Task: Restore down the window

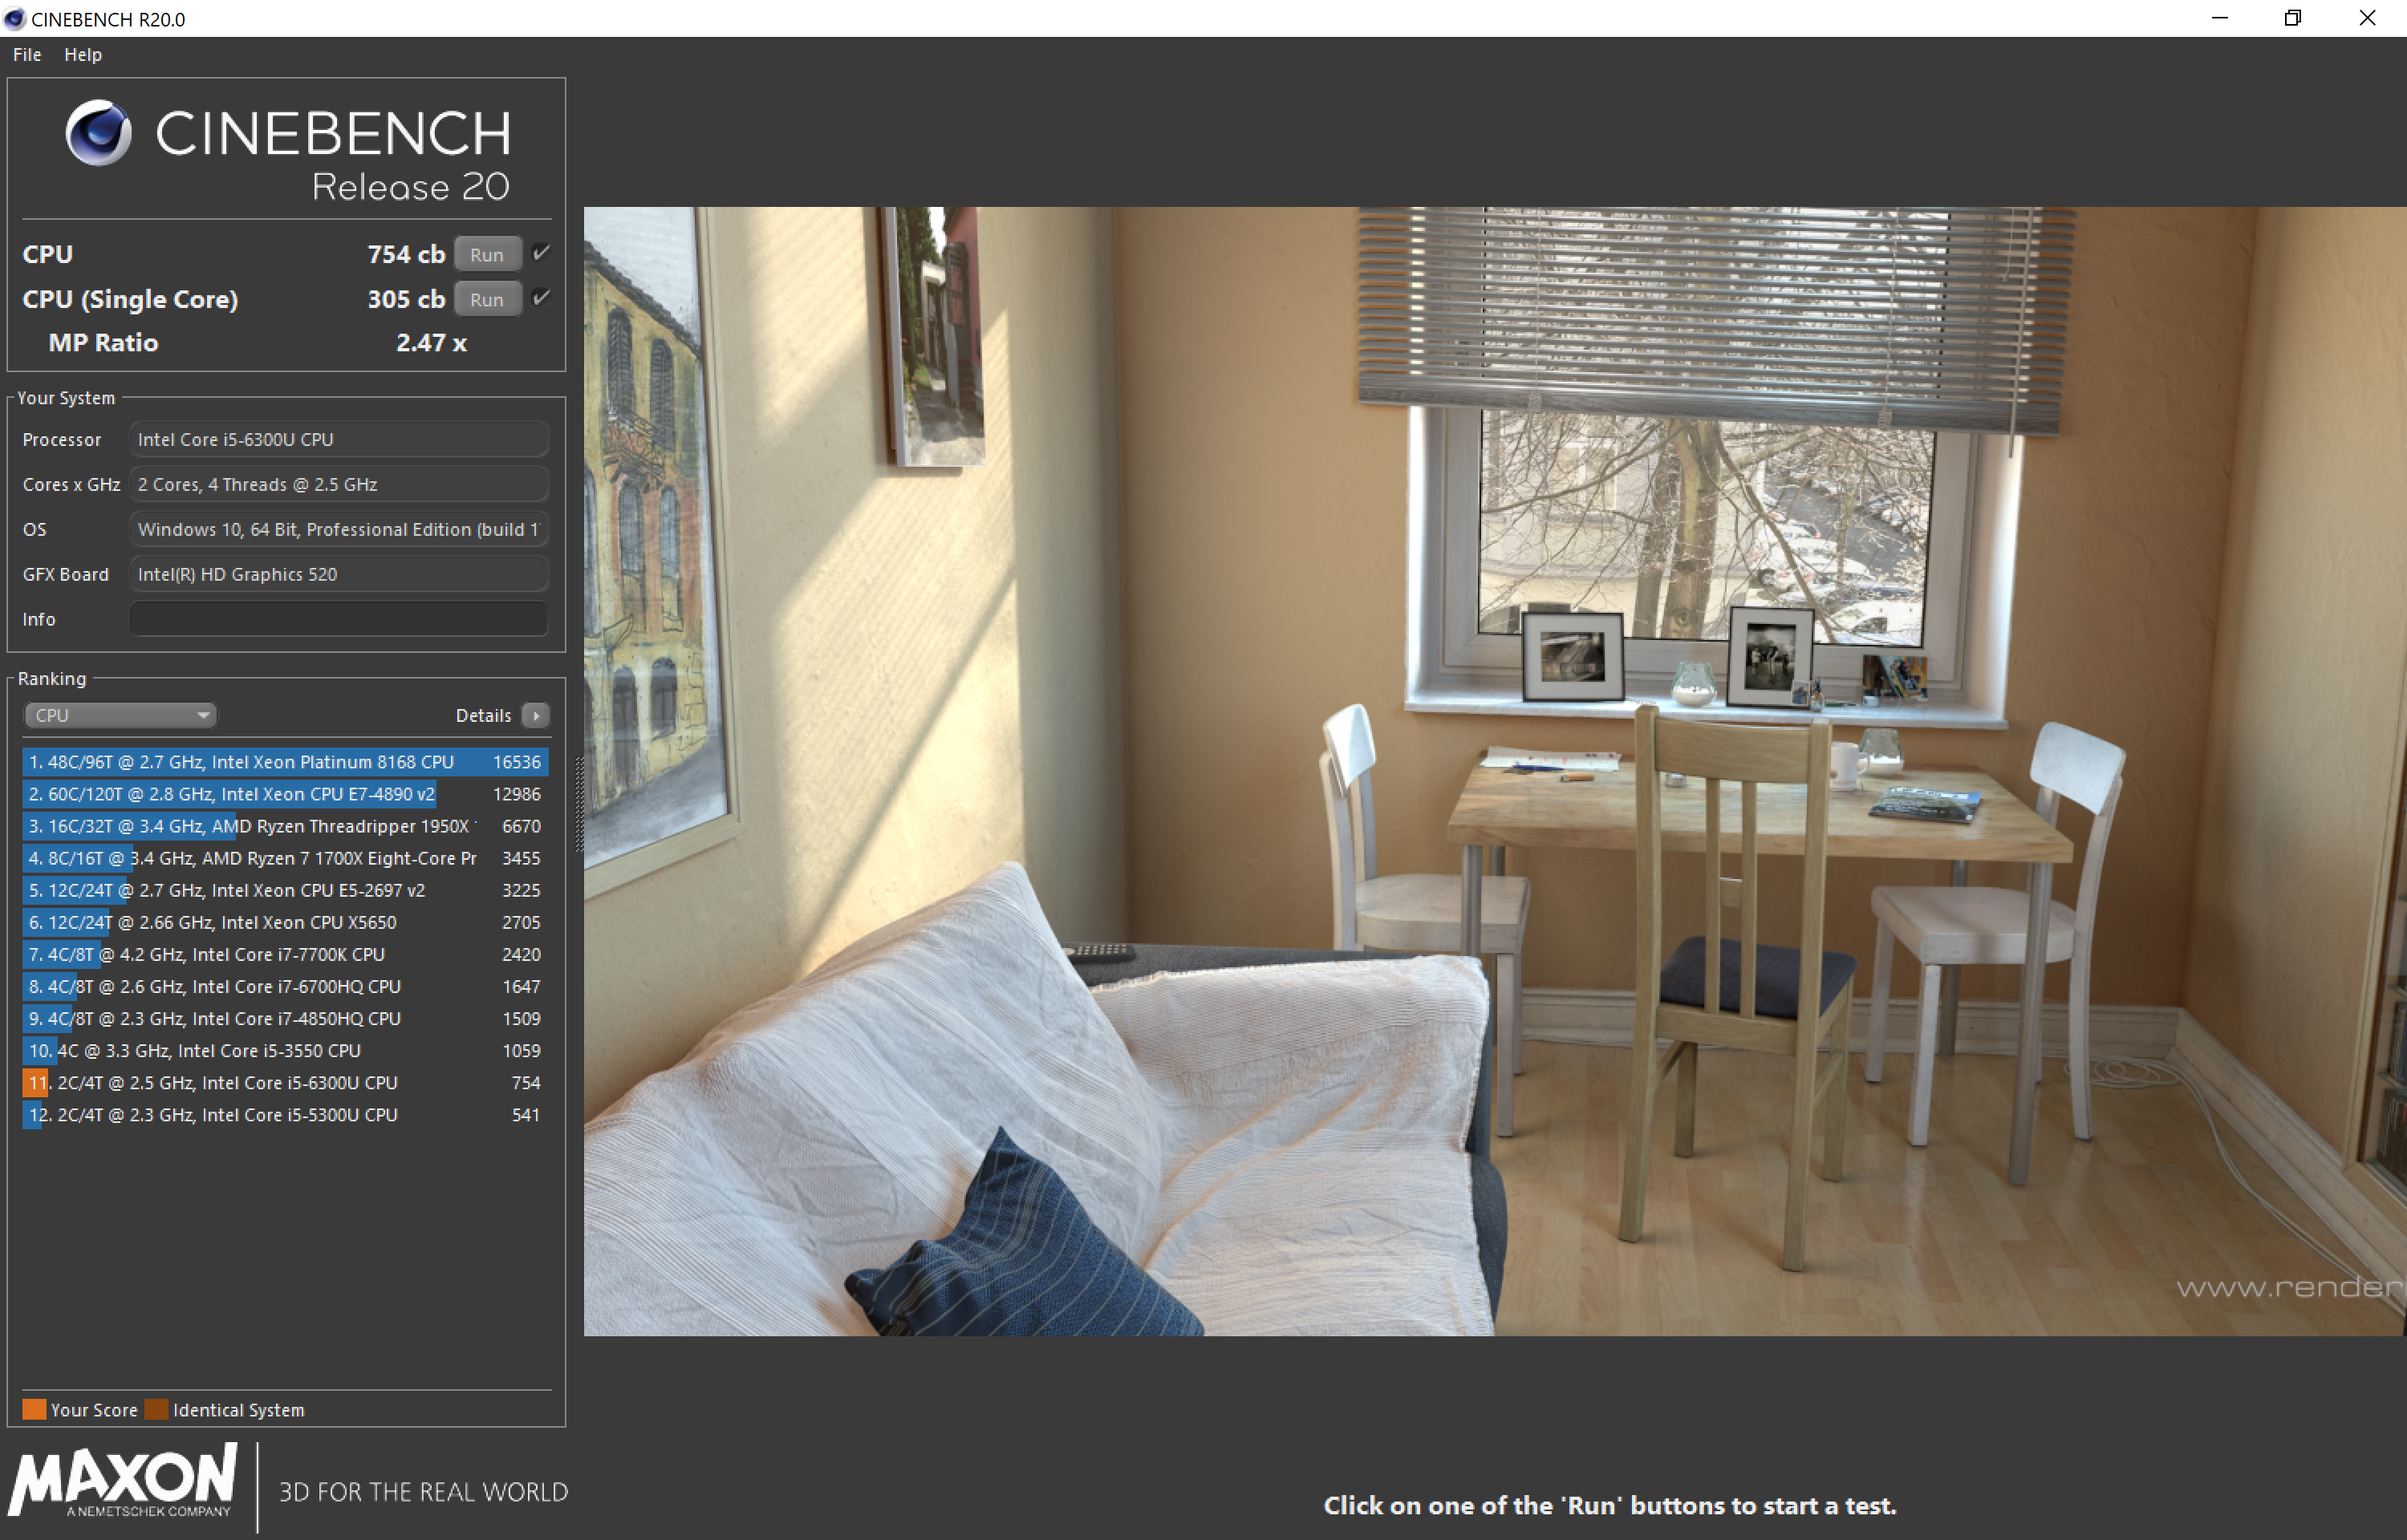Action: [2292, 18]
